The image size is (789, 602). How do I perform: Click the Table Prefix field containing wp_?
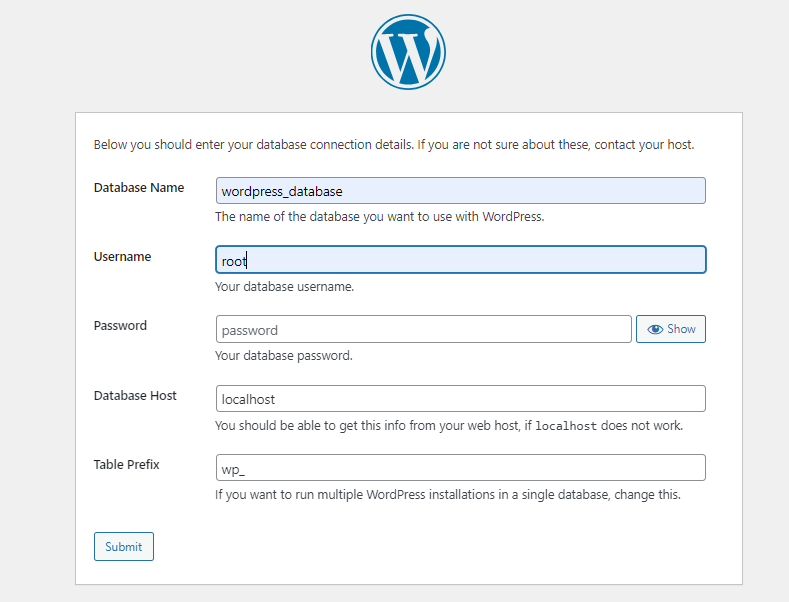[460, 468]
